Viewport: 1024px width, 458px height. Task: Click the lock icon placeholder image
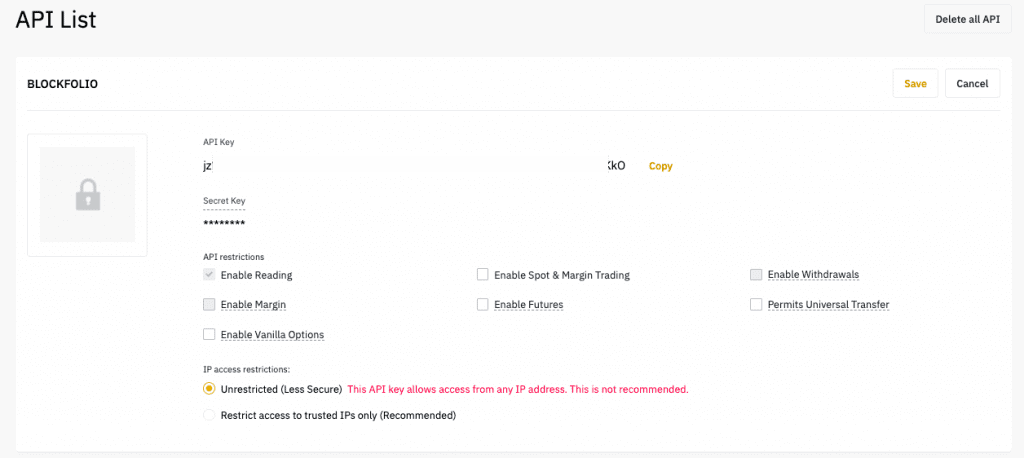point(88,195)
